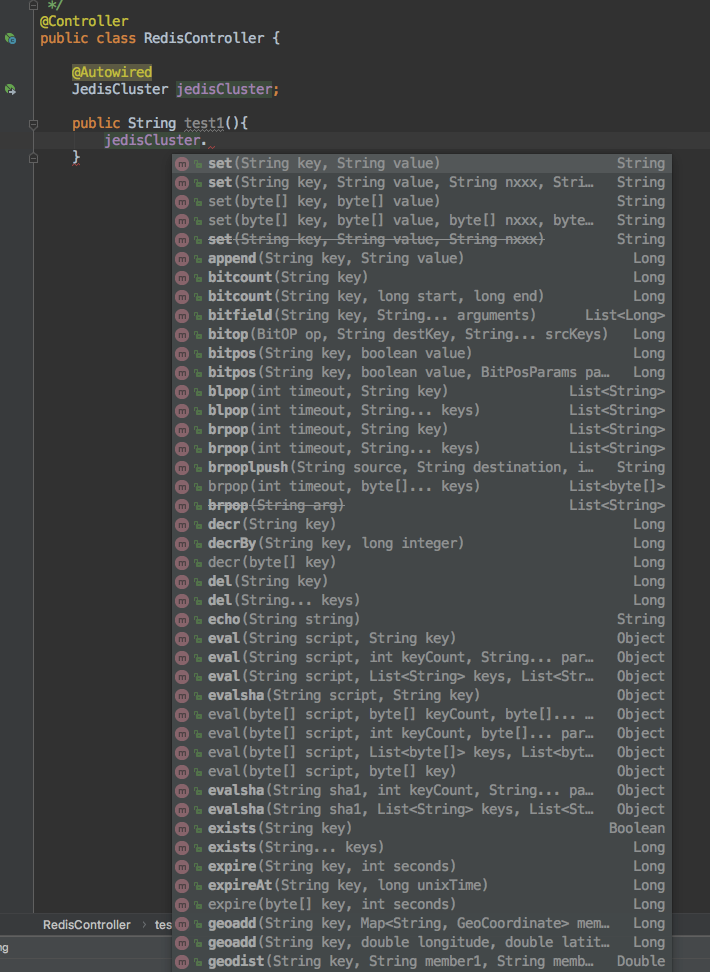The height and width of the screenshot is (972, 710).
Task: Click the test1 method name in editor
Action: [x=204, y=123]
